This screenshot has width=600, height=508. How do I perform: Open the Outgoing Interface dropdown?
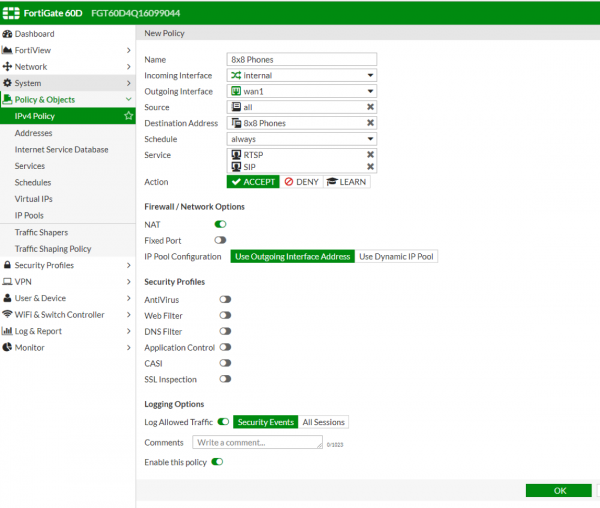(x=302, y=91)
